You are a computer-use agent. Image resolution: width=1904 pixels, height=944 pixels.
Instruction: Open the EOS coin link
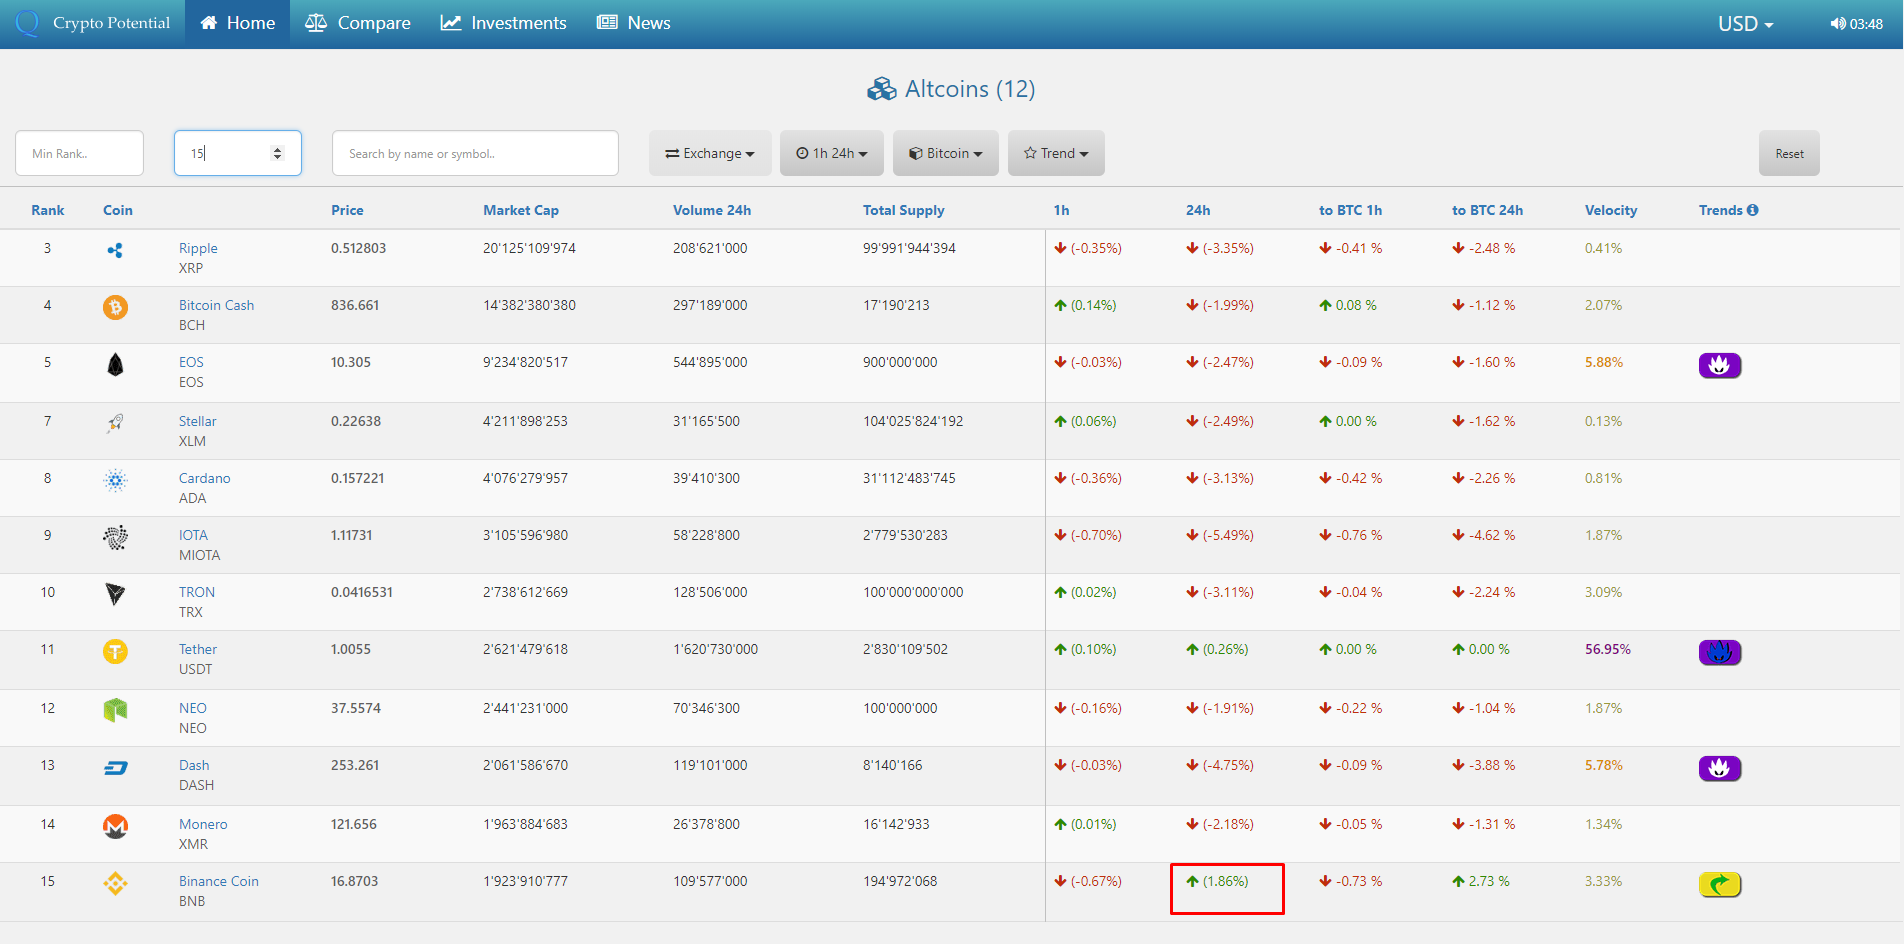[x=191, y=362]
